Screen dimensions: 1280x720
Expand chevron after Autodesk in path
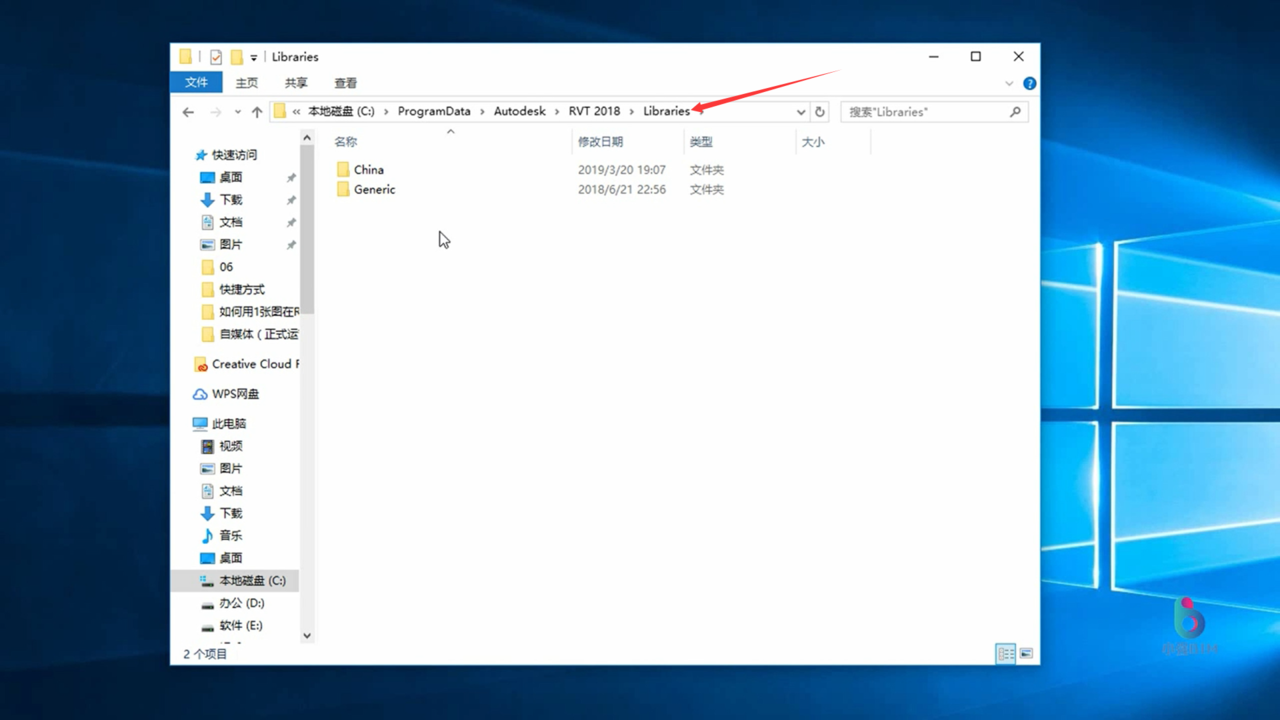(x=557, y=112)
